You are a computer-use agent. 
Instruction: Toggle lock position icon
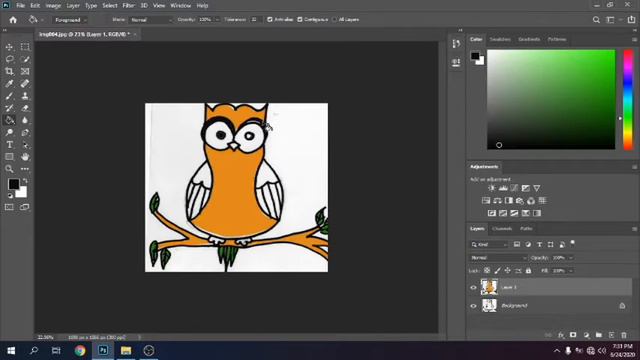pyautogui.click(x=507, y=271)
